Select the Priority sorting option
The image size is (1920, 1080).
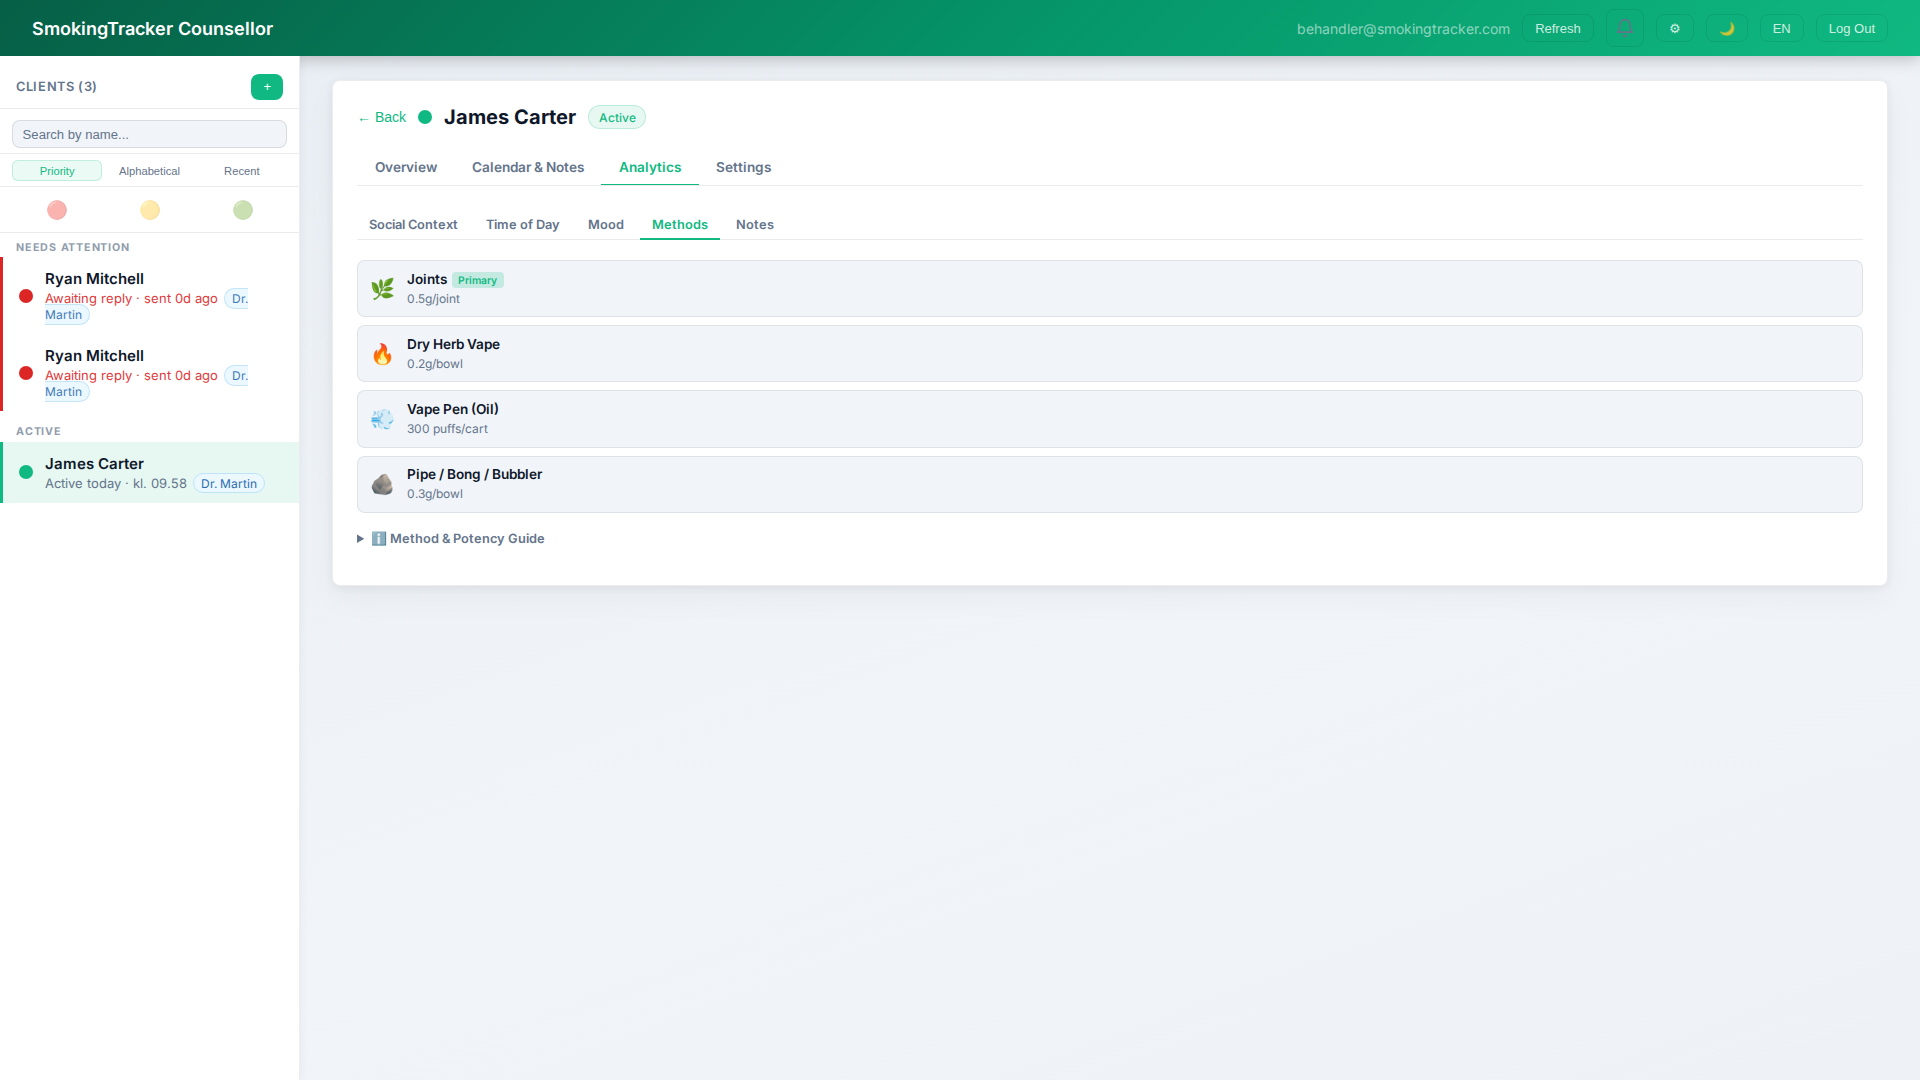tap(57, 170)
